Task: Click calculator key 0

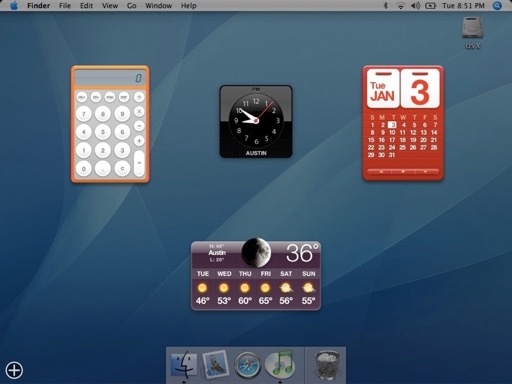Action: pyautogui.click(x=84, y=169)
